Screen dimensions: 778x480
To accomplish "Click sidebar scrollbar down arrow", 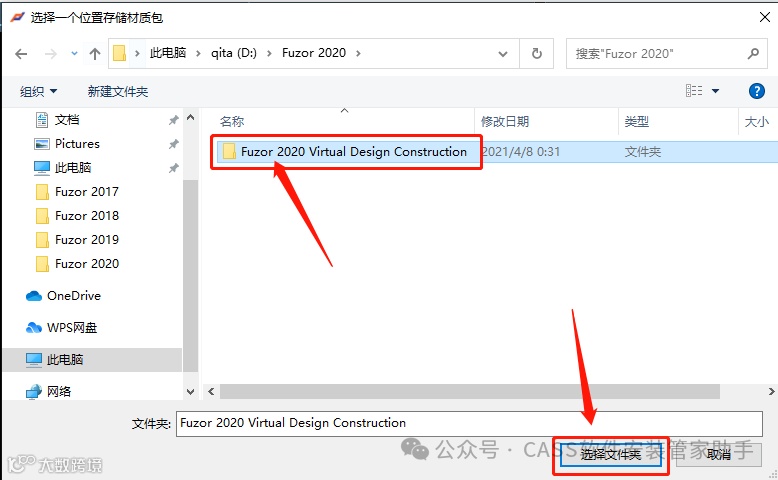I will point(191,392).
